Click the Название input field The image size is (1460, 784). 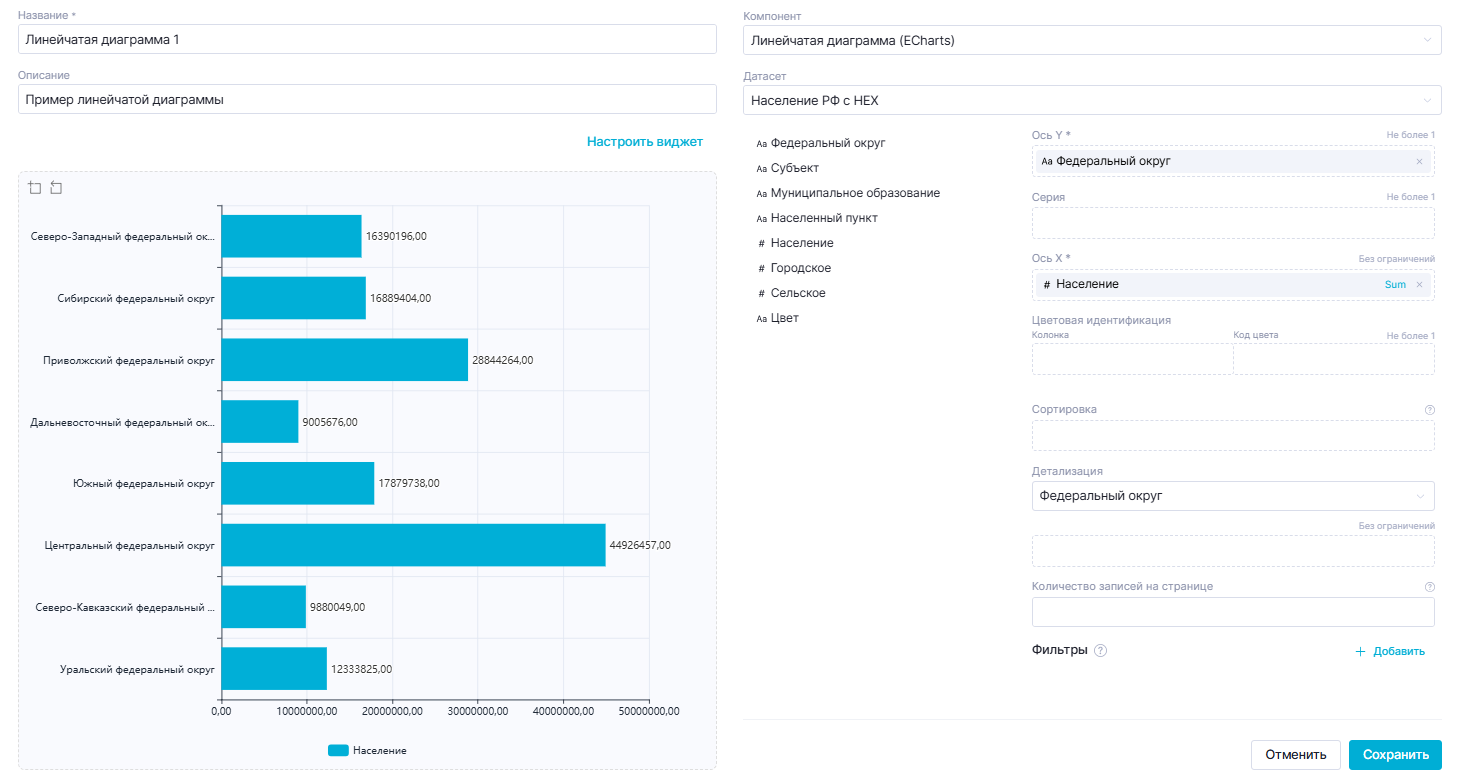[x=367, y=39]
